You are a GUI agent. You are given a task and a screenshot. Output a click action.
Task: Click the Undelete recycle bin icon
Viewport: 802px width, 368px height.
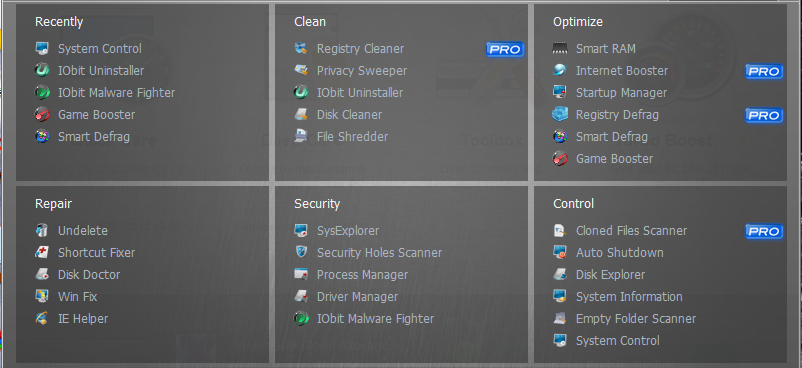coord(42,230)
